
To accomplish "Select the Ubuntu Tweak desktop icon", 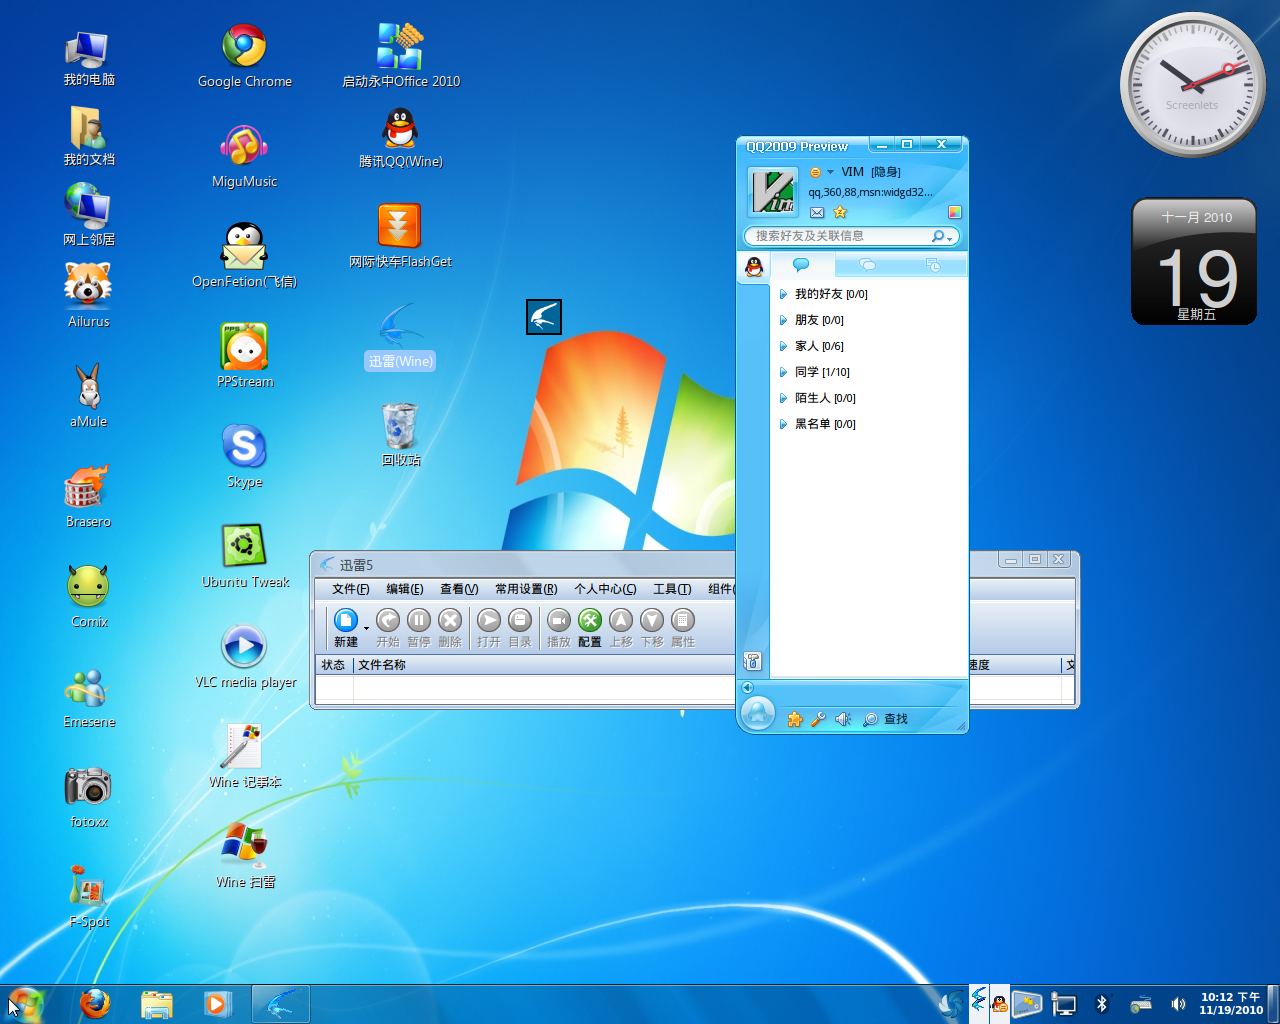I will [245, 556].
